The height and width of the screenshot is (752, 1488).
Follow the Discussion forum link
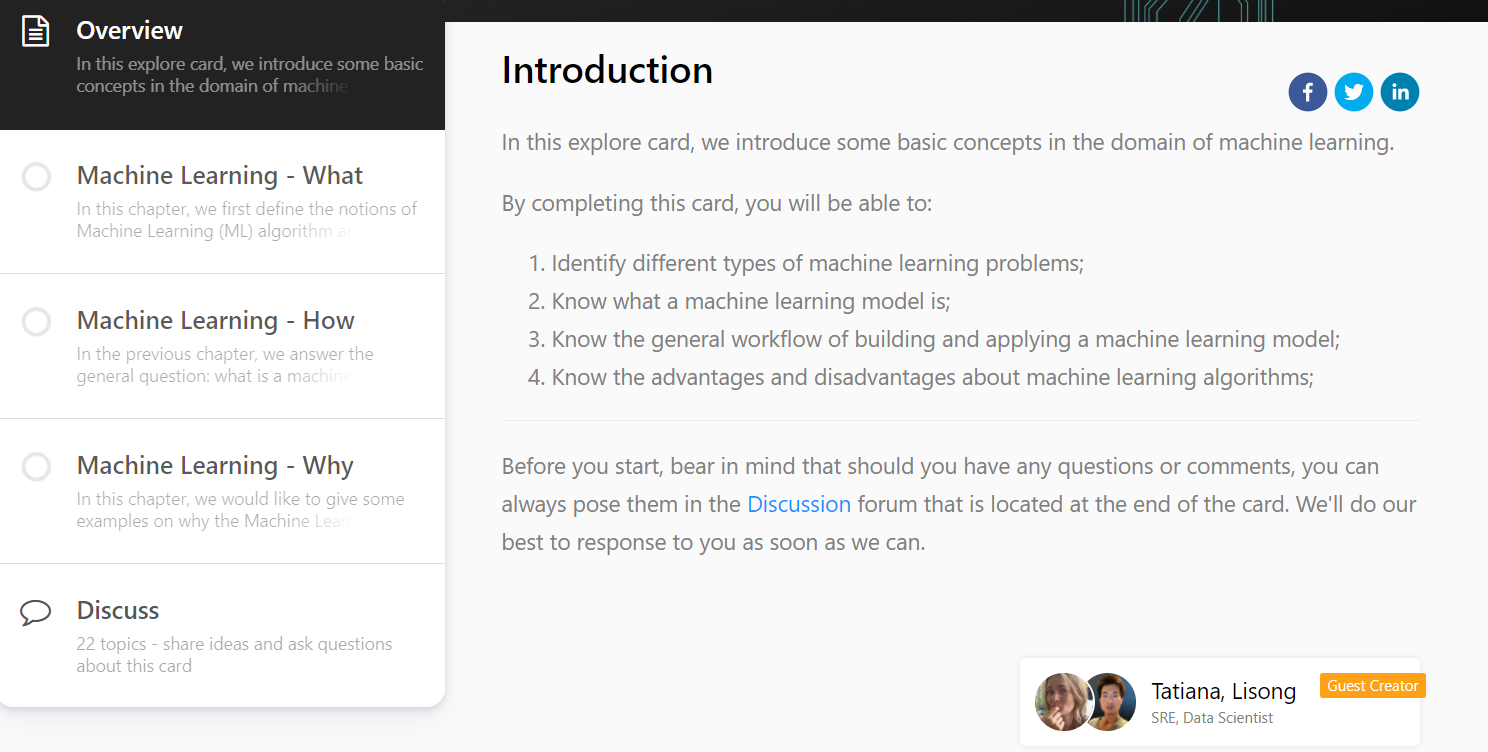tap(798, 504)
